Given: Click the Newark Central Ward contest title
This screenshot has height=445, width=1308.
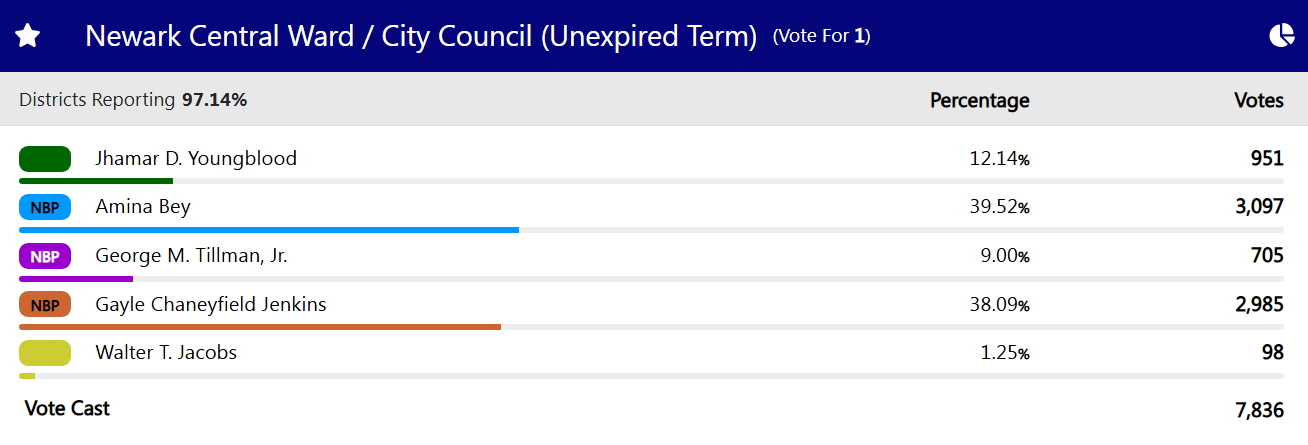Looking at the screenshot, I should (x=421, y=36).
